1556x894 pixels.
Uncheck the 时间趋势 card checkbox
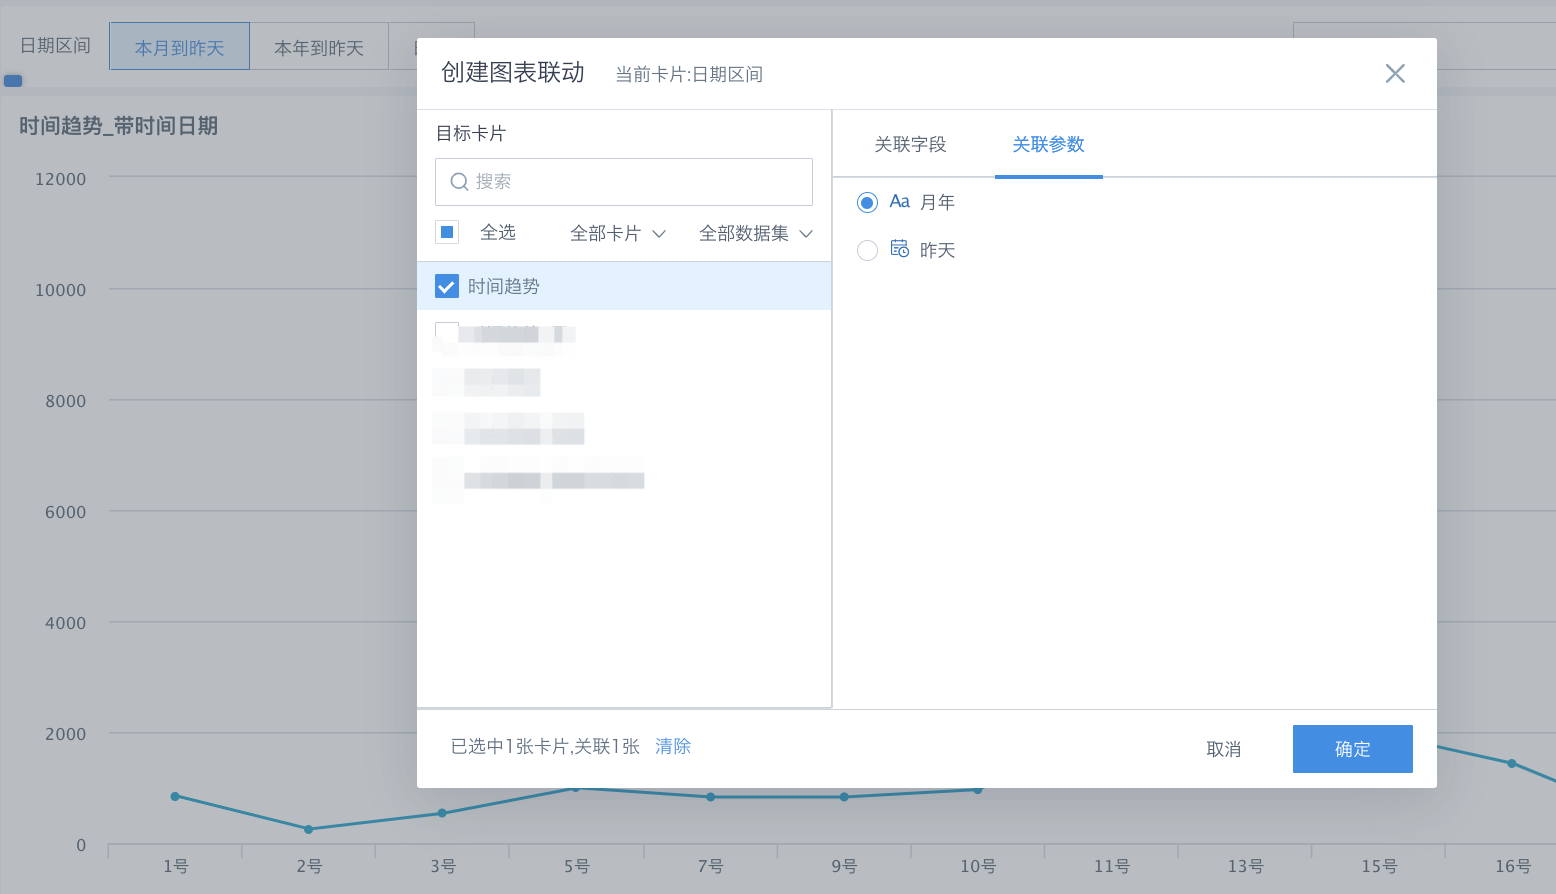447,286
